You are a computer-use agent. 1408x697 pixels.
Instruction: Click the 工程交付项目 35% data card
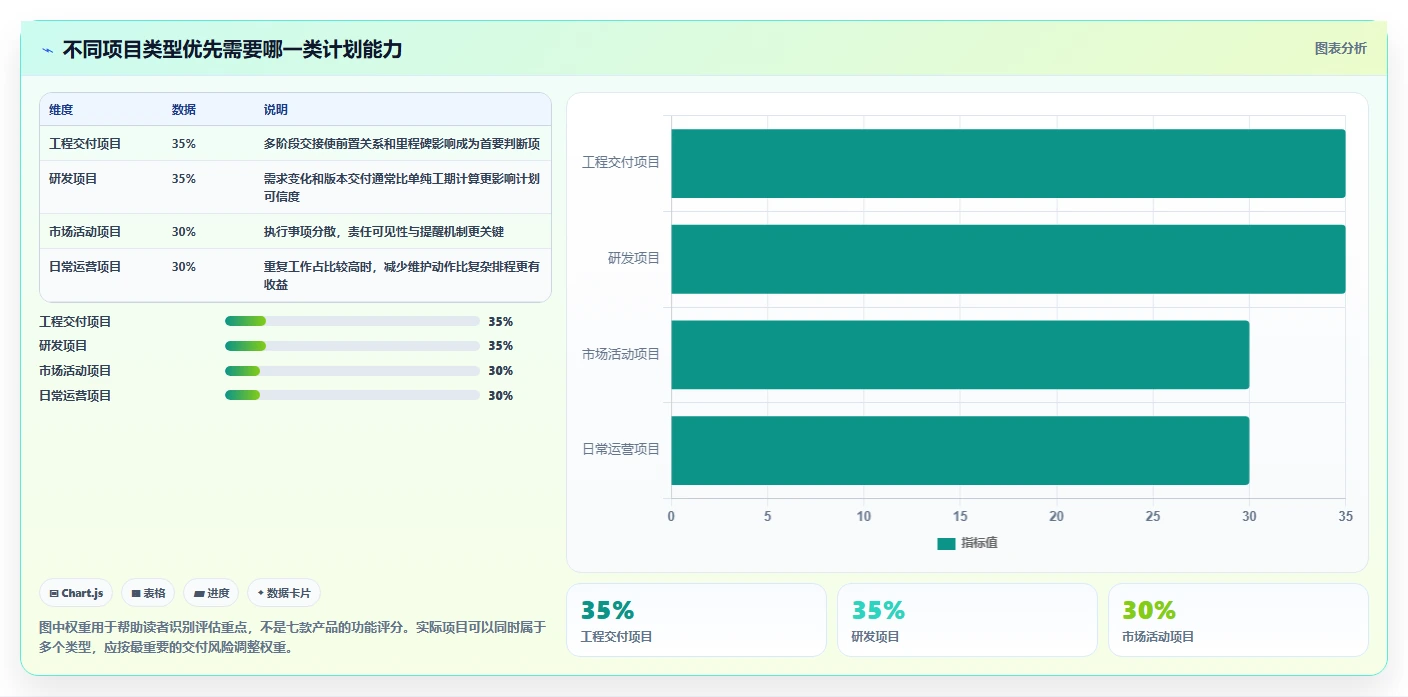click(x=696, y=620)
